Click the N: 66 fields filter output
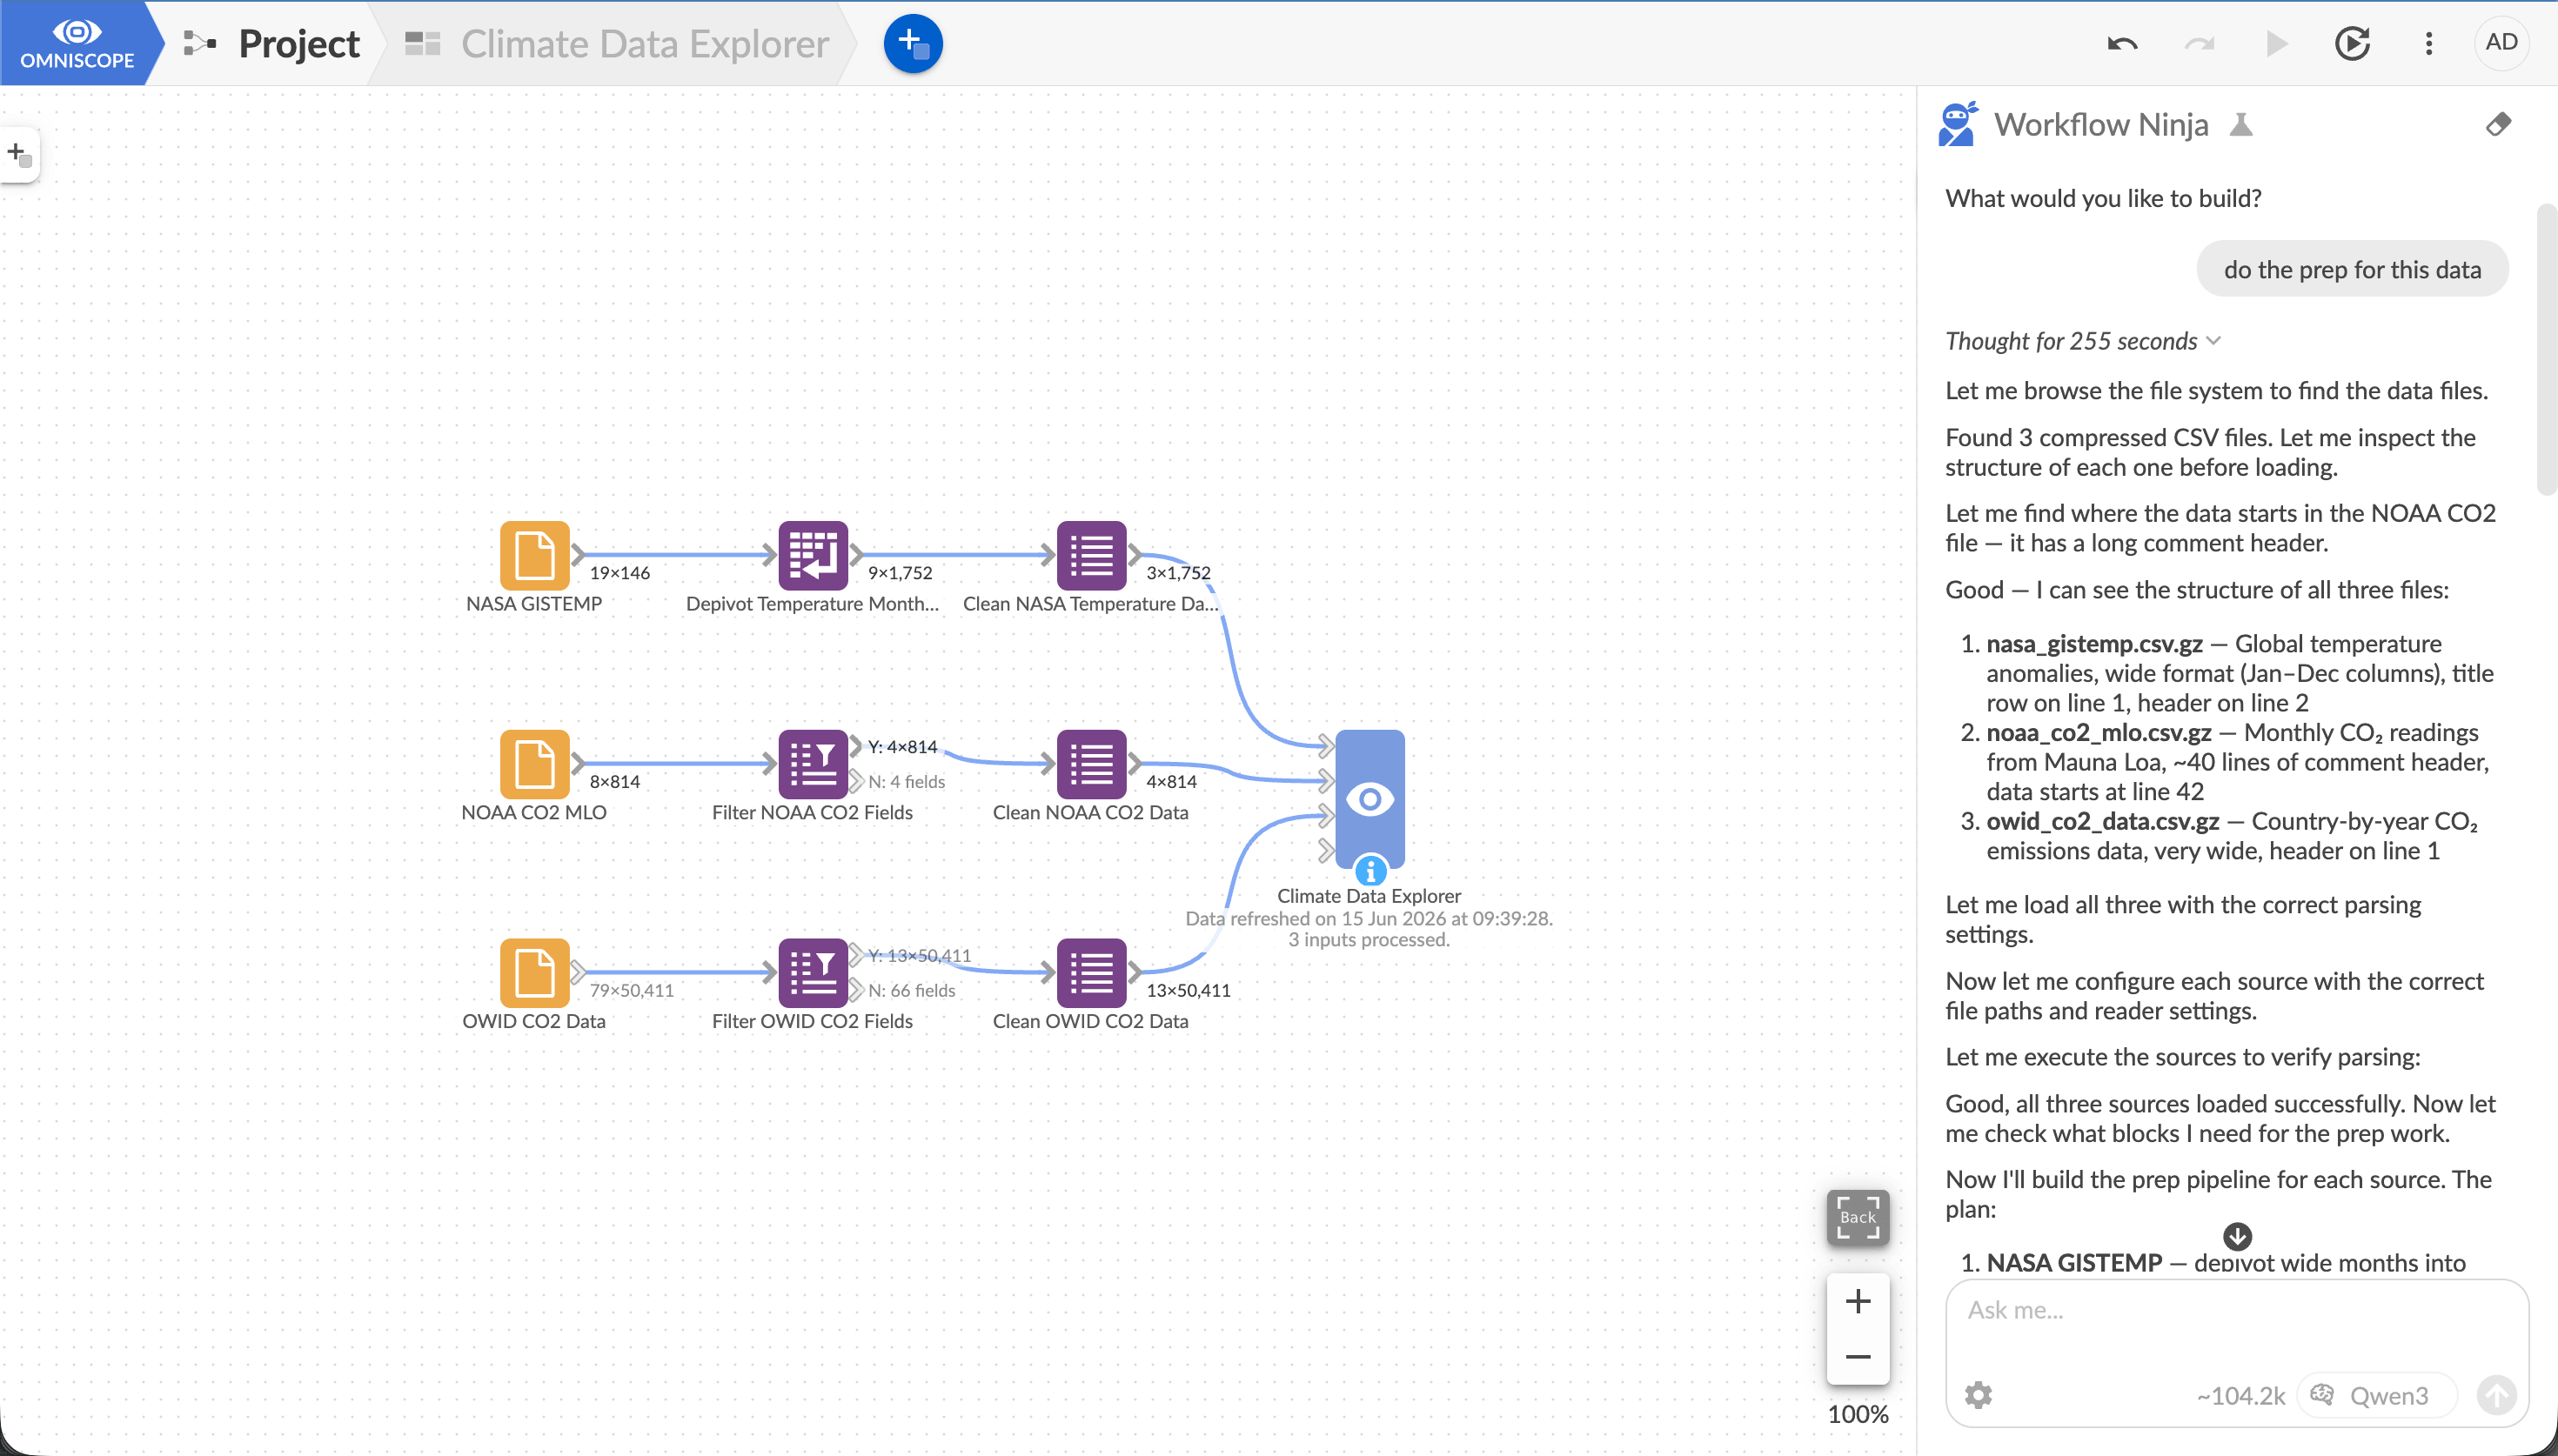 coord(911,991)
